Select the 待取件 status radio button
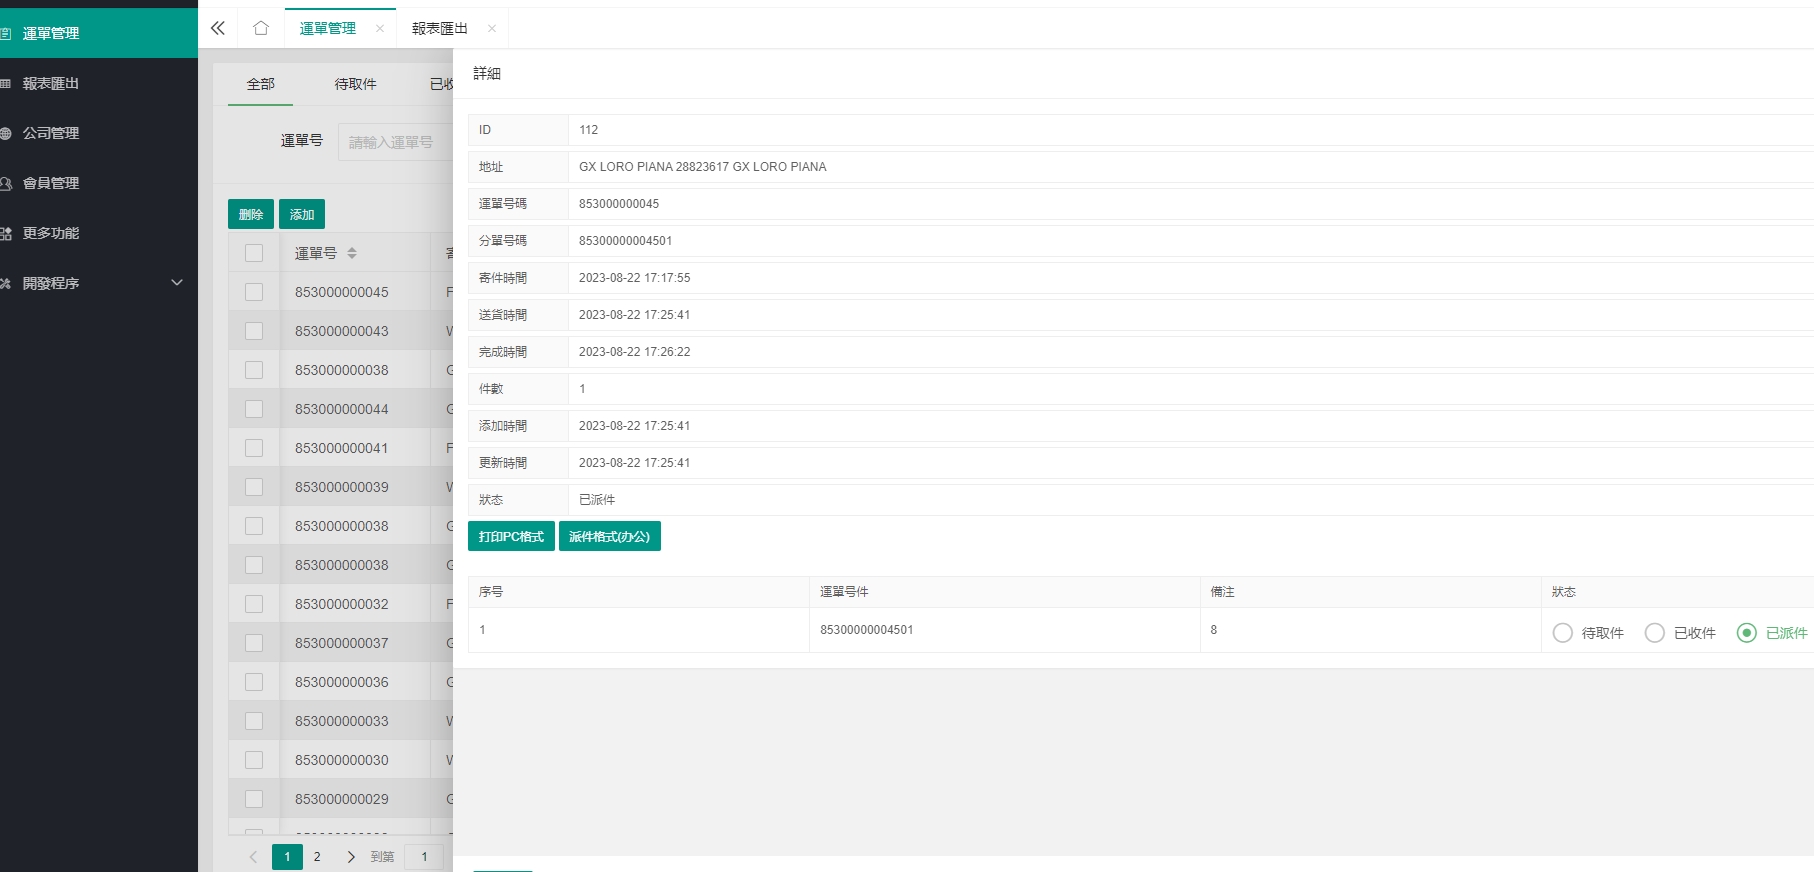The width and height of the screenshot is (1814, 872). [x=1563, y=633]
